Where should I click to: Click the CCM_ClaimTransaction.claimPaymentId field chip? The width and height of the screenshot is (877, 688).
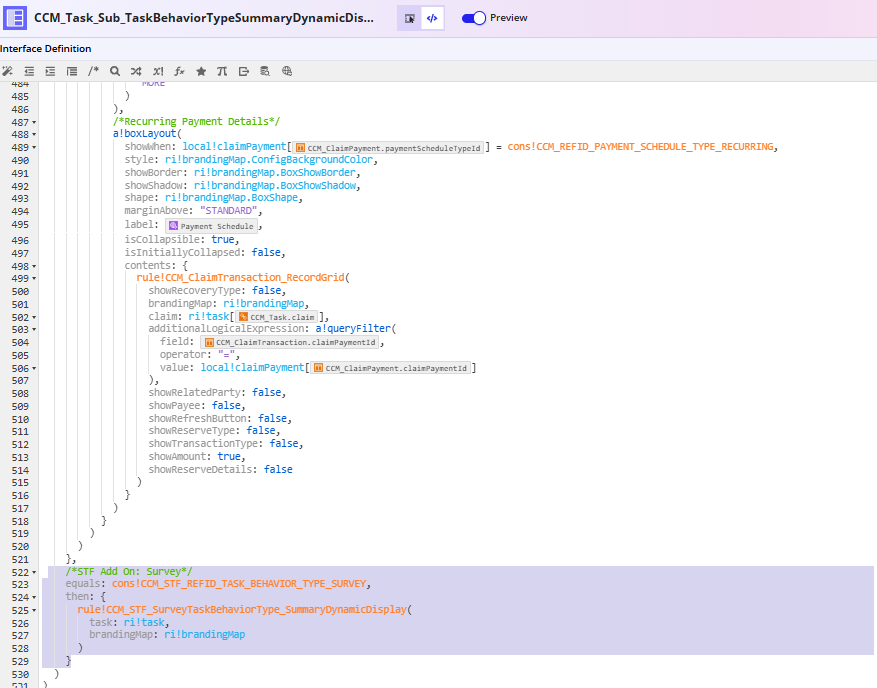[290, 342]
